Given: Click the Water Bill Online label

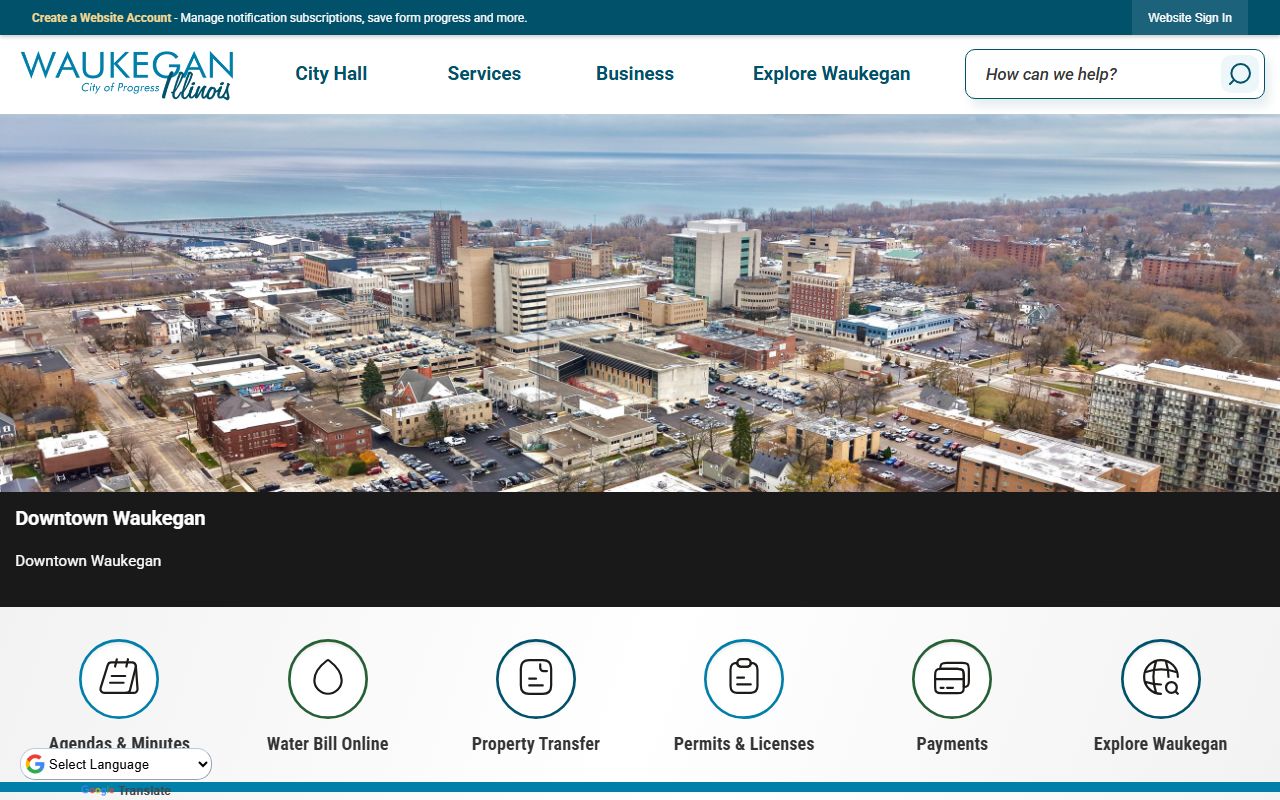Looking at the screenshot, I should [x=328, y=744].
